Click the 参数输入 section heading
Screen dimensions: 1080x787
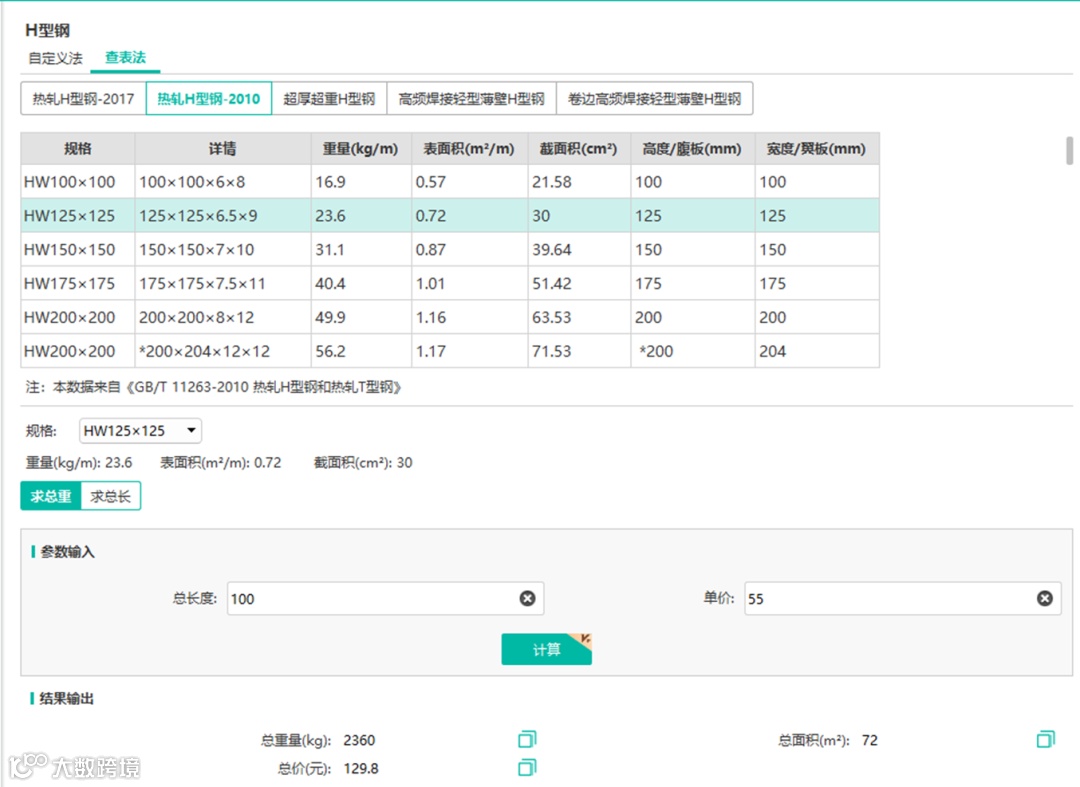pyautogui.click(x=68, y=552)
